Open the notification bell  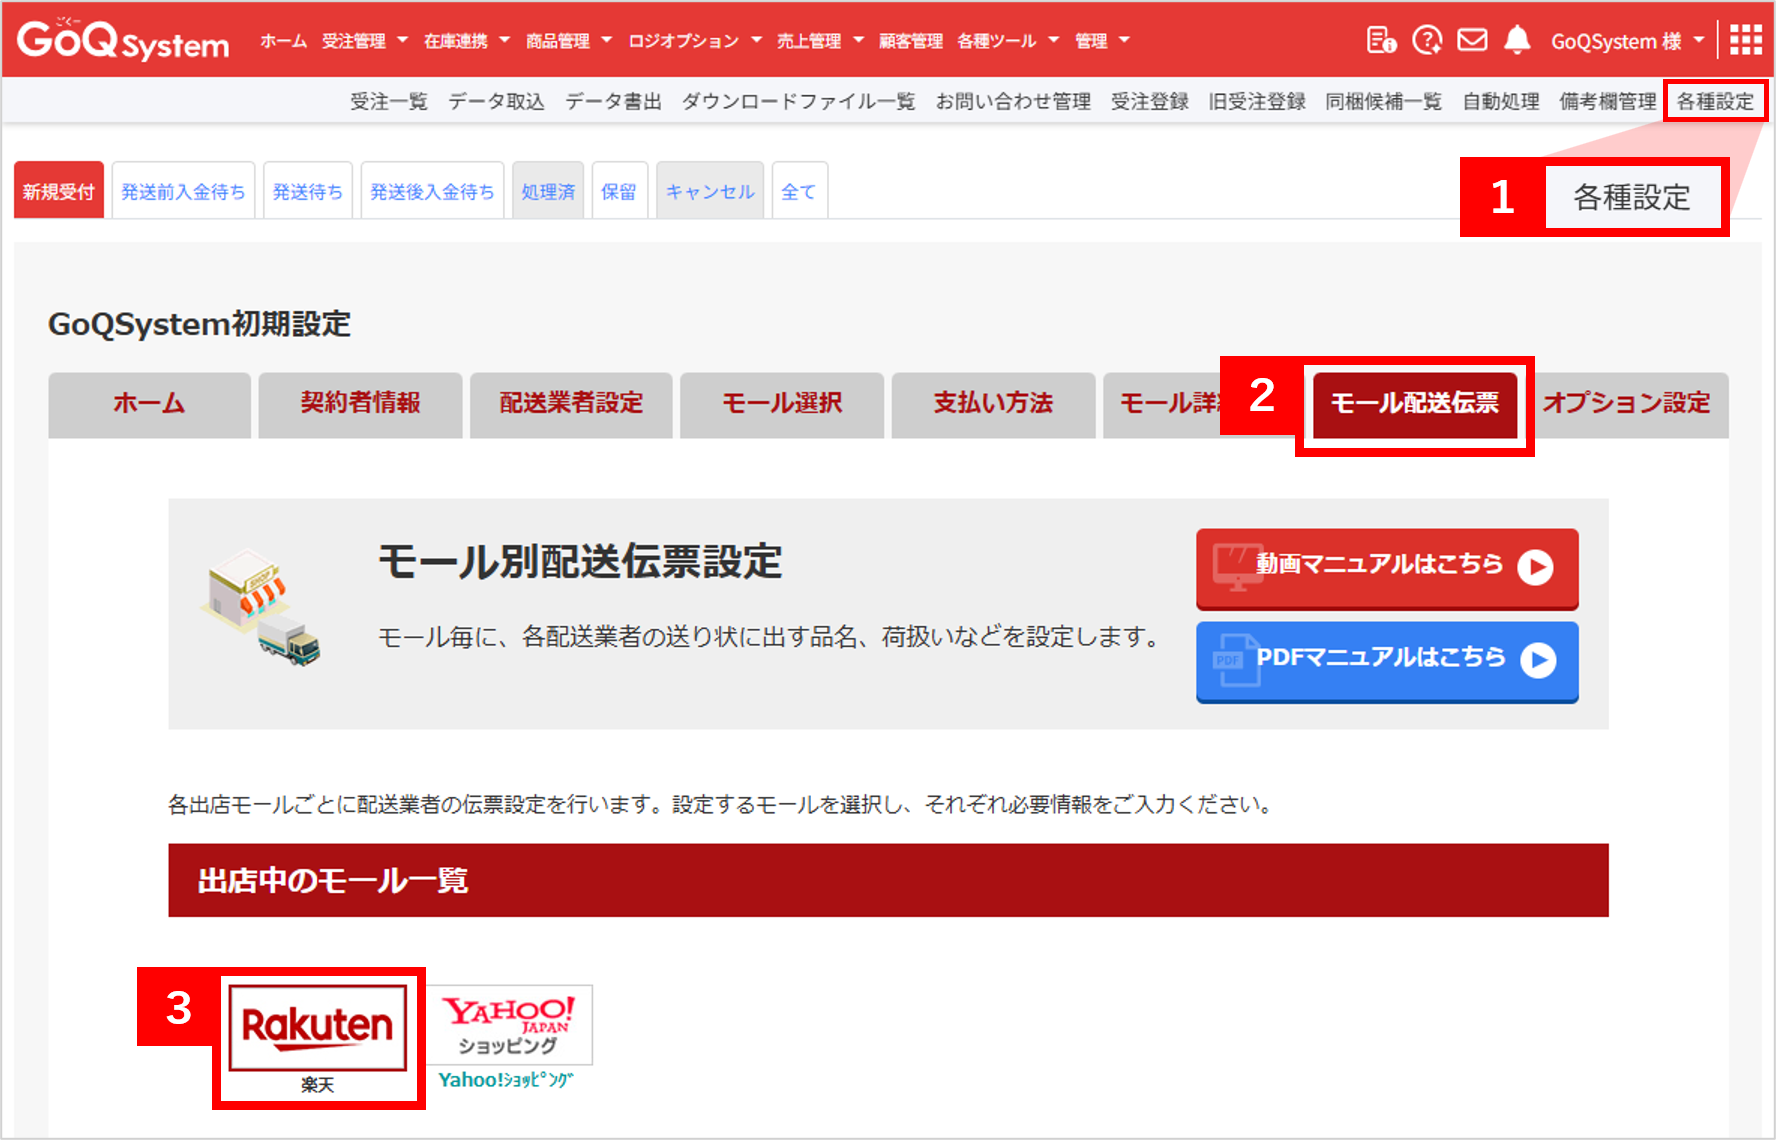[1517, 39]
